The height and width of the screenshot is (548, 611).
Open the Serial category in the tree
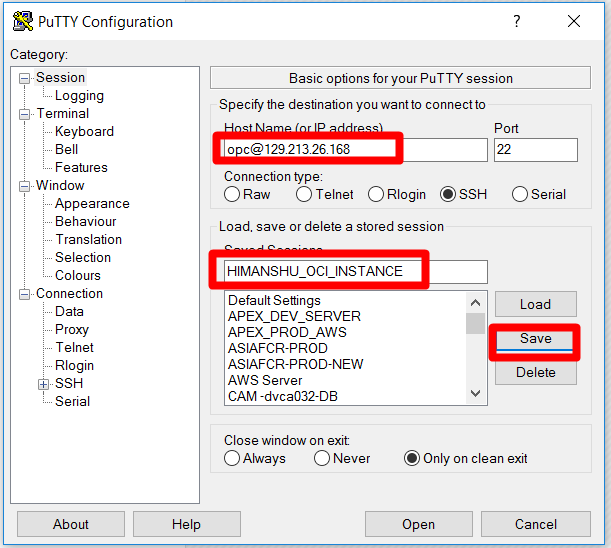click(x=72, y=401)
